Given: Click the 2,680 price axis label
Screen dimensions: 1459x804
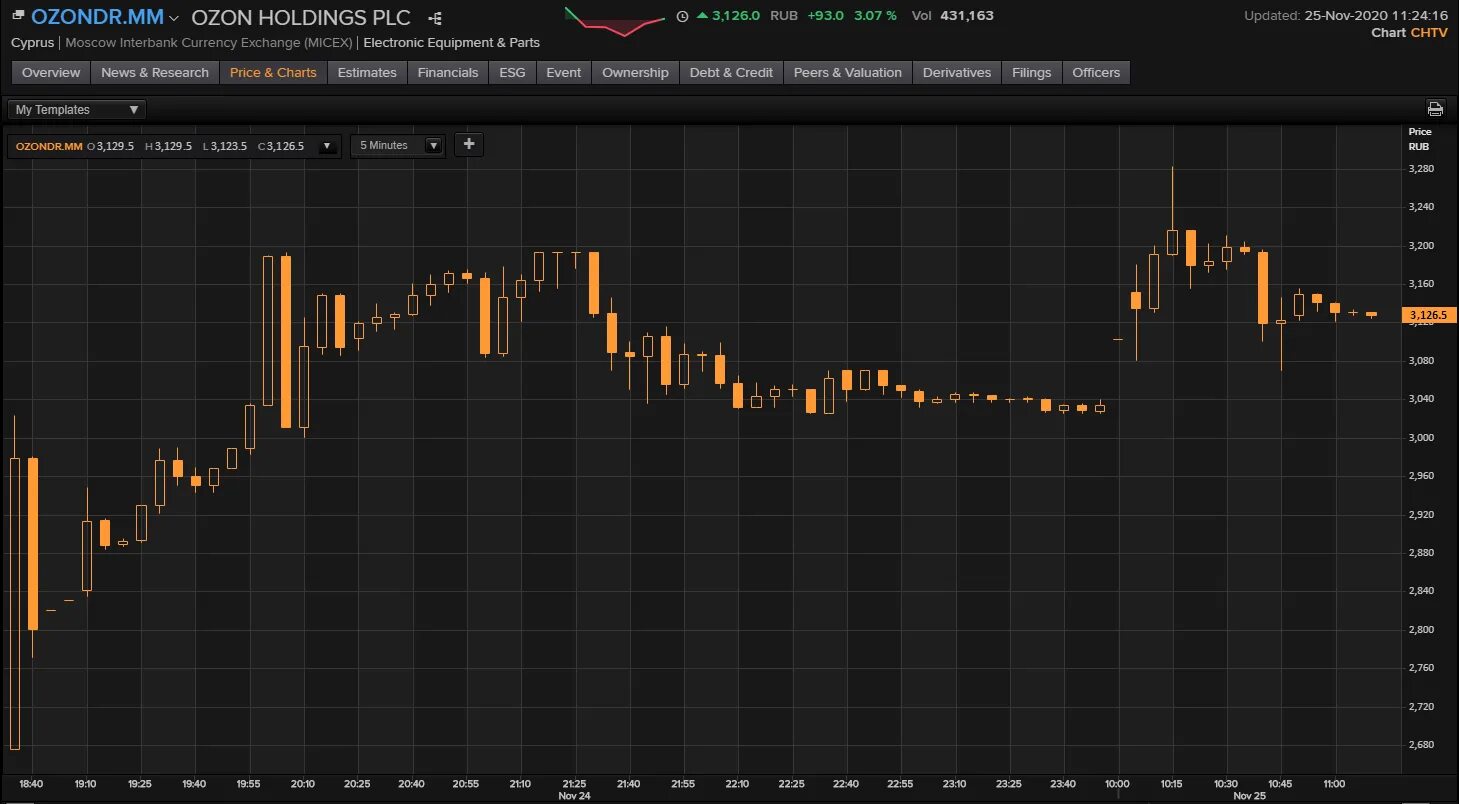Looking at the screenshot, I should [1421, 745].
